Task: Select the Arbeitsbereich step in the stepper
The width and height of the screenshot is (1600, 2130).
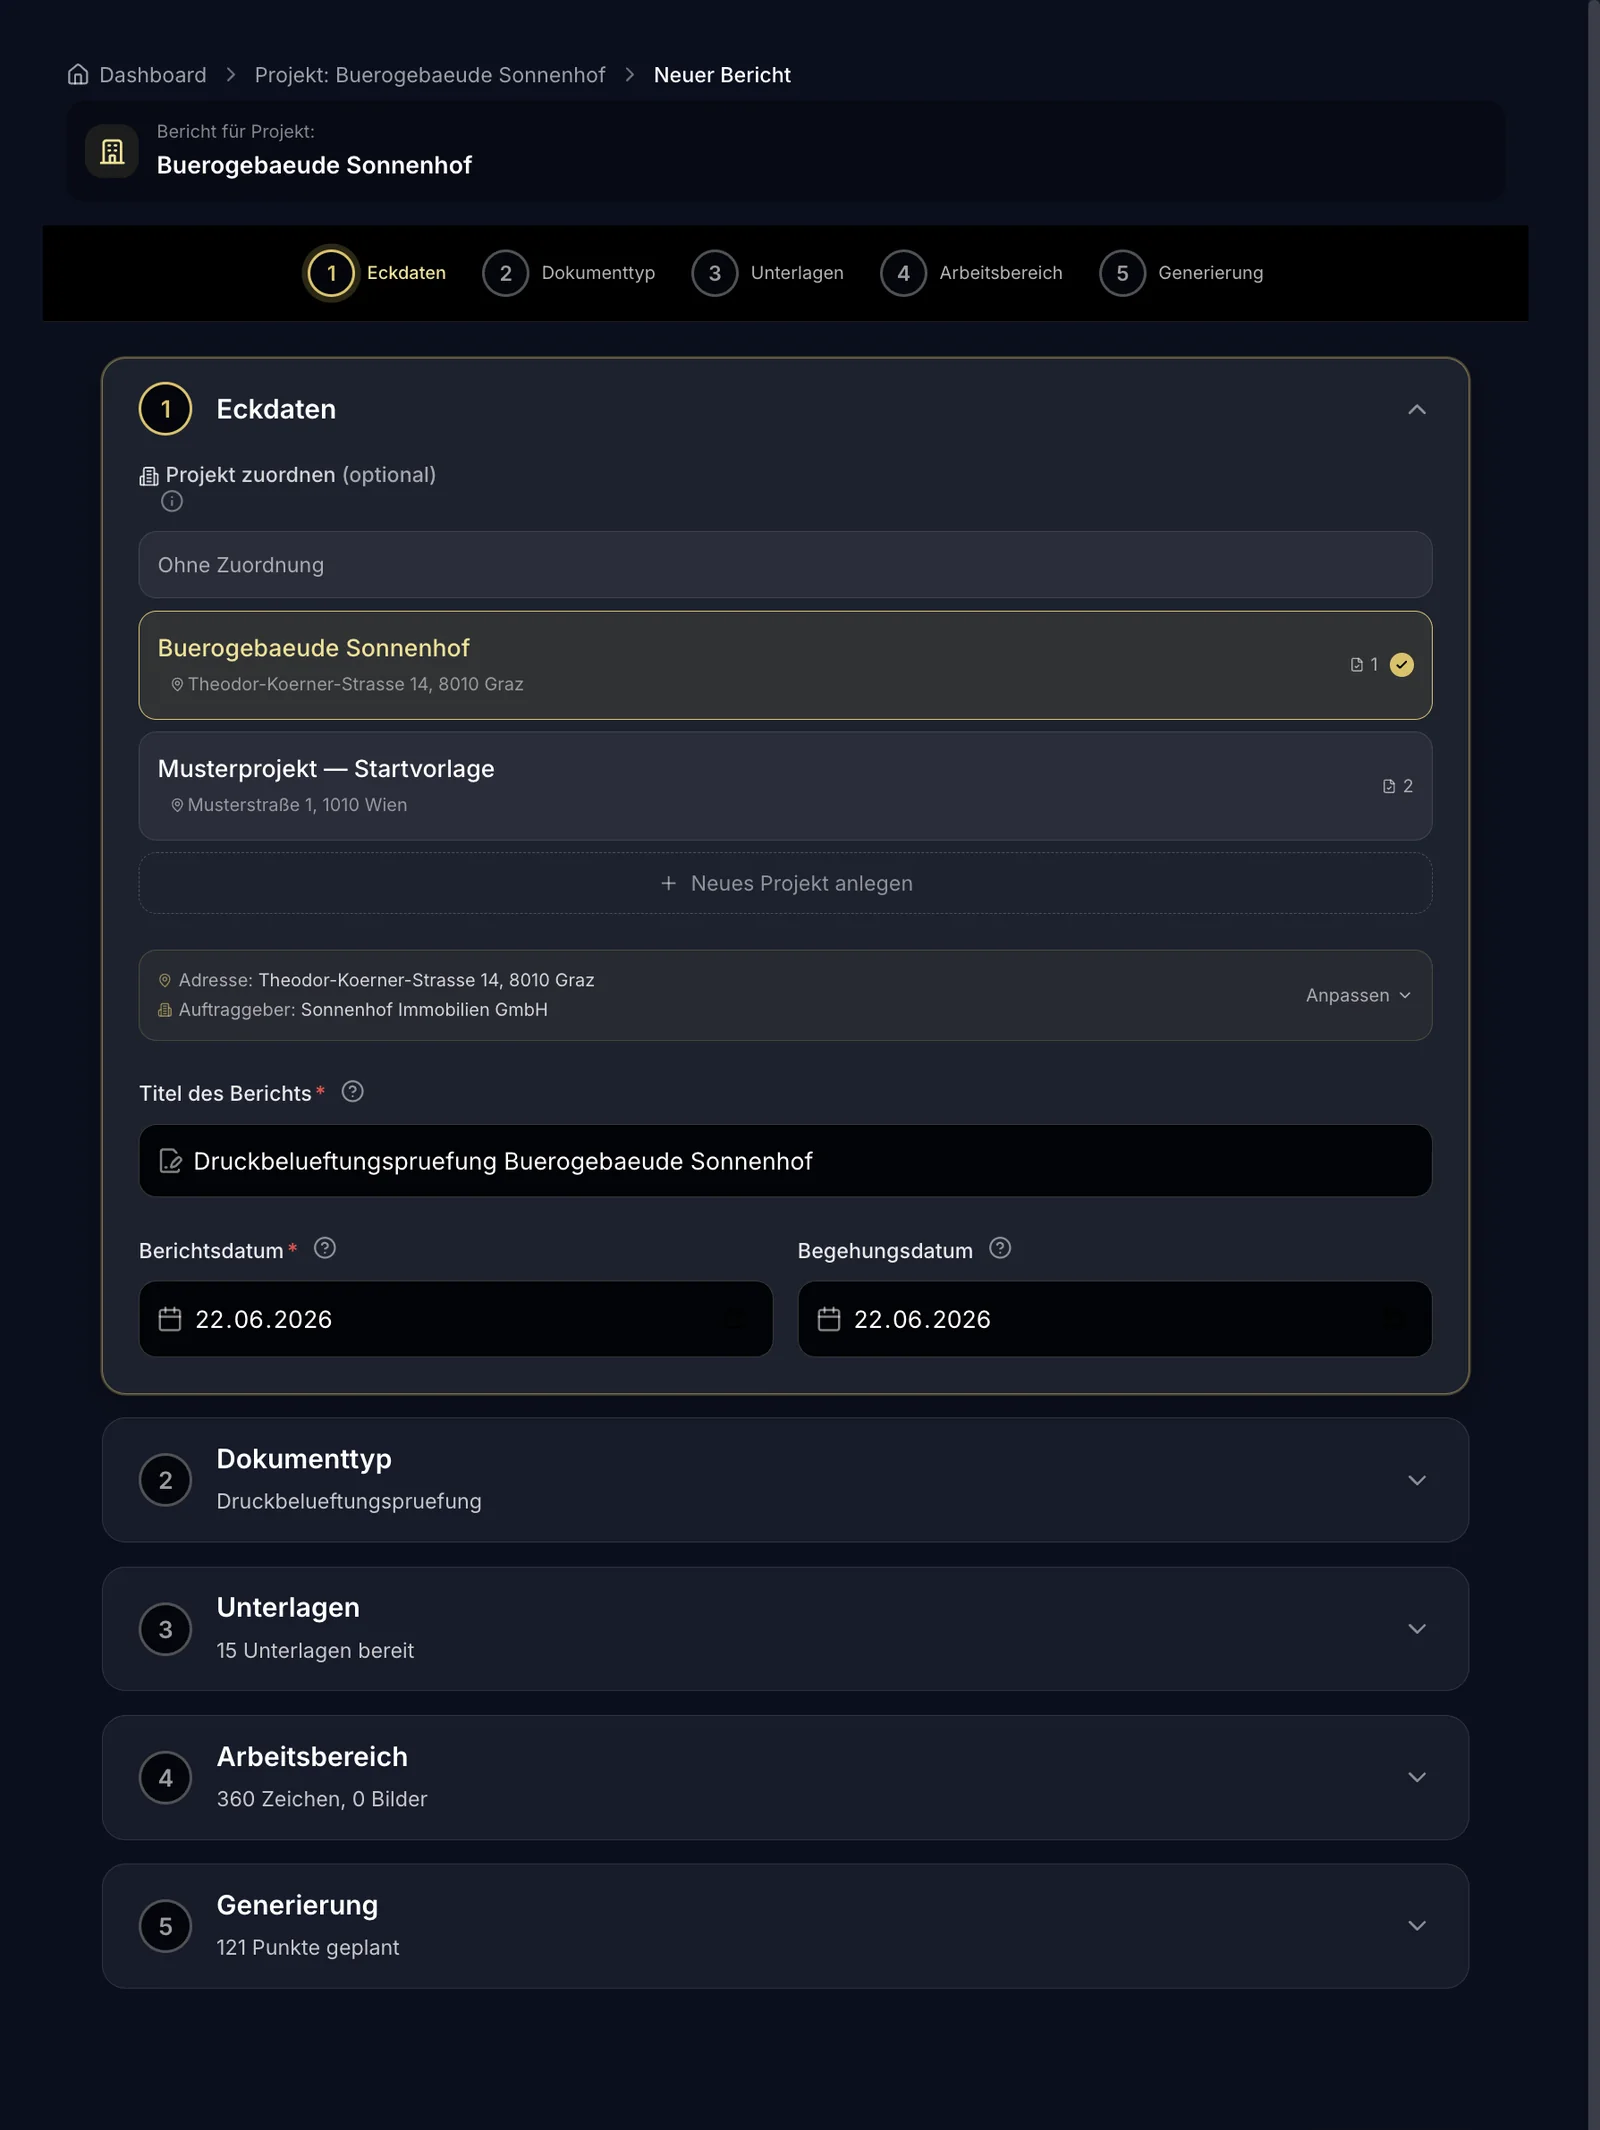Action: [x=1001, y=273]
